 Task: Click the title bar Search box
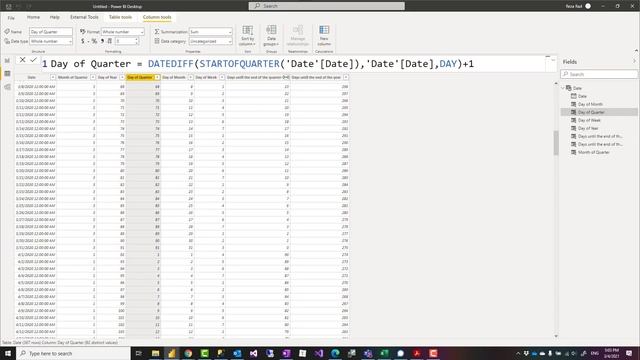(327, 6)
